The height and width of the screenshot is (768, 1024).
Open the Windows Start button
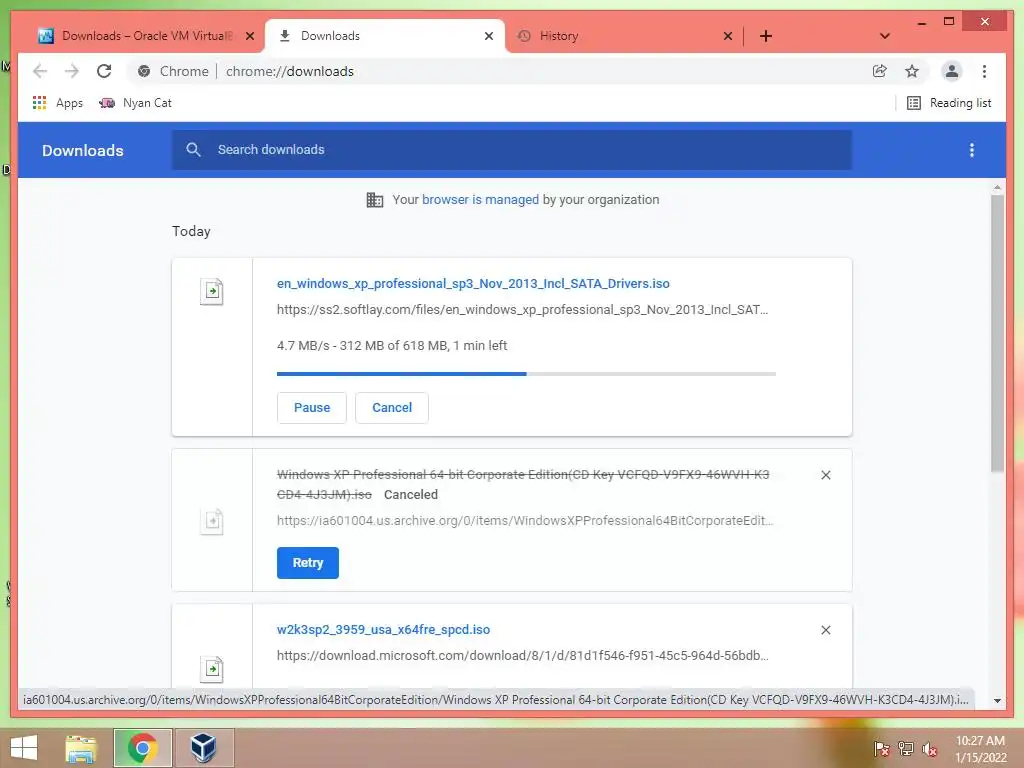pyautogui.click(x=24, y=748)
